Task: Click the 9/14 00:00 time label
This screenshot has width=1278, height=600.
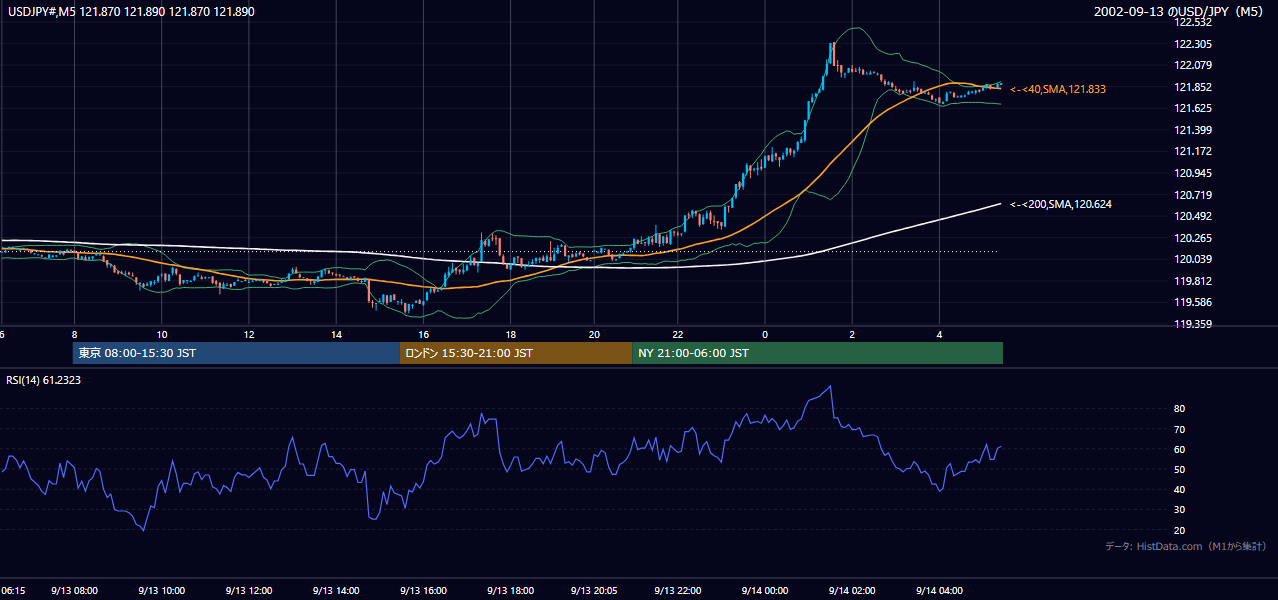Action: (765, 590)
